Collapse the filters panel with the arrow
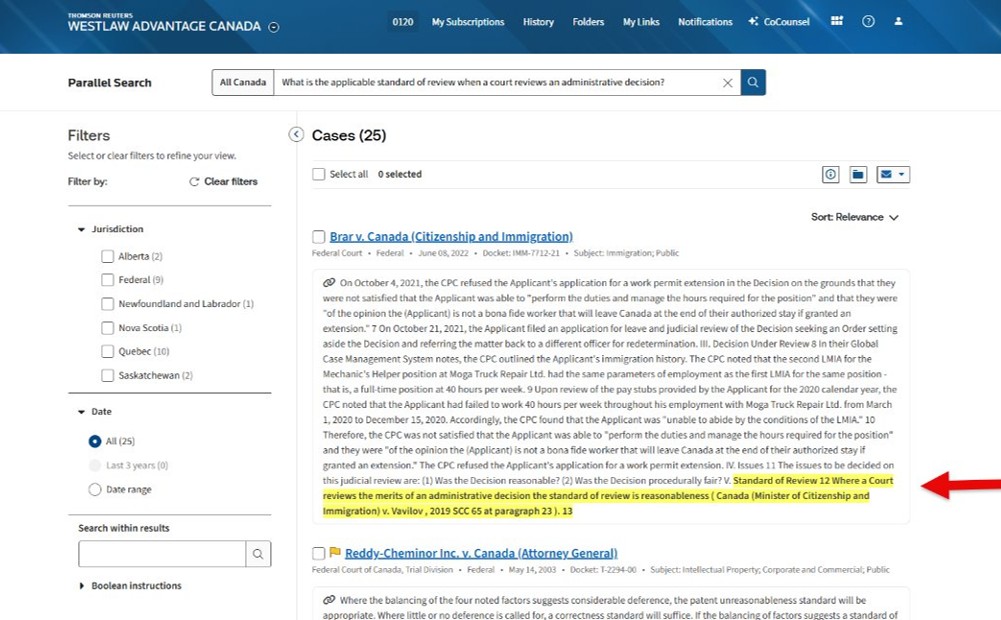 (296, 134)
